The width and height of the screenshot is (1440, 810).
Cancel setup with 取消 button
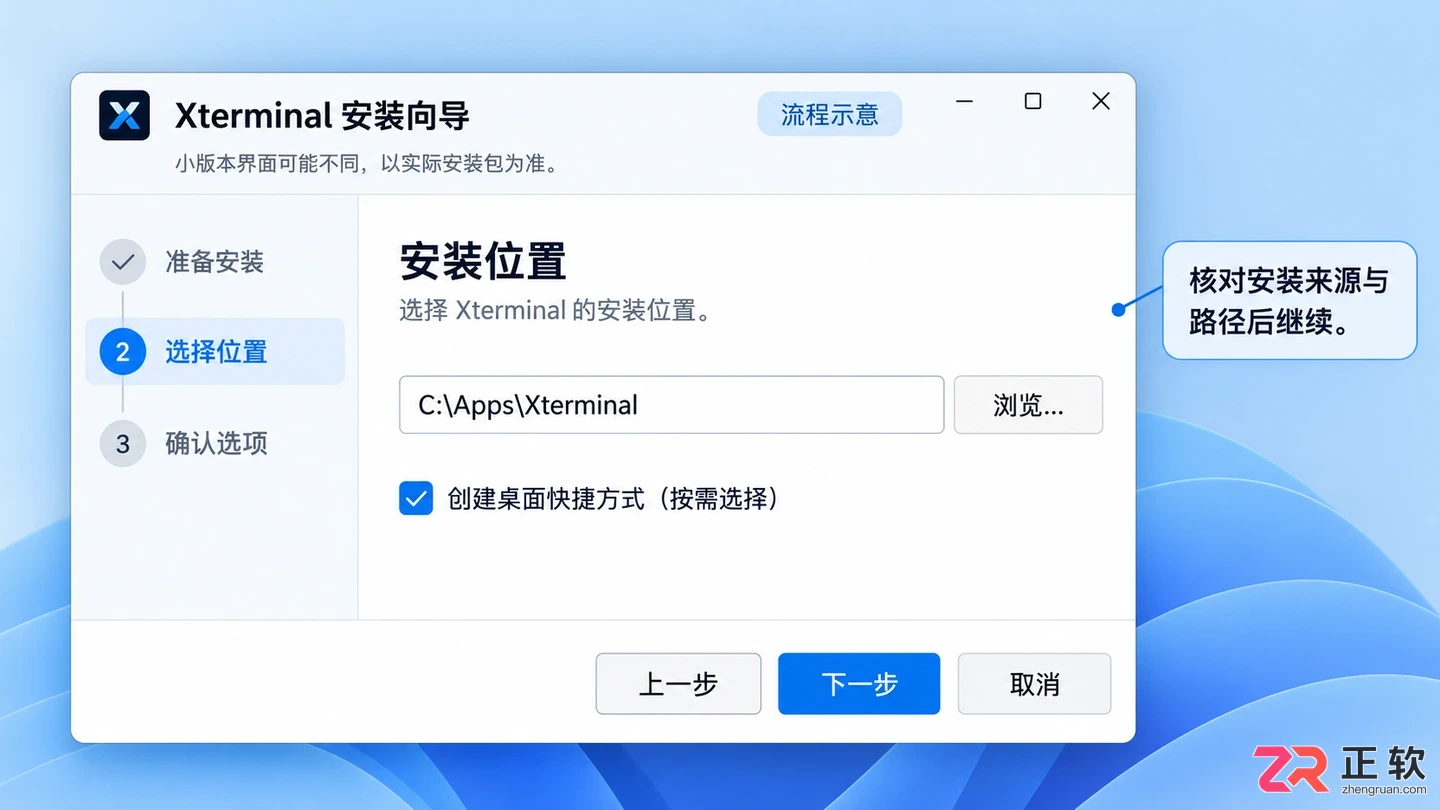click(x=1034, y=684)
